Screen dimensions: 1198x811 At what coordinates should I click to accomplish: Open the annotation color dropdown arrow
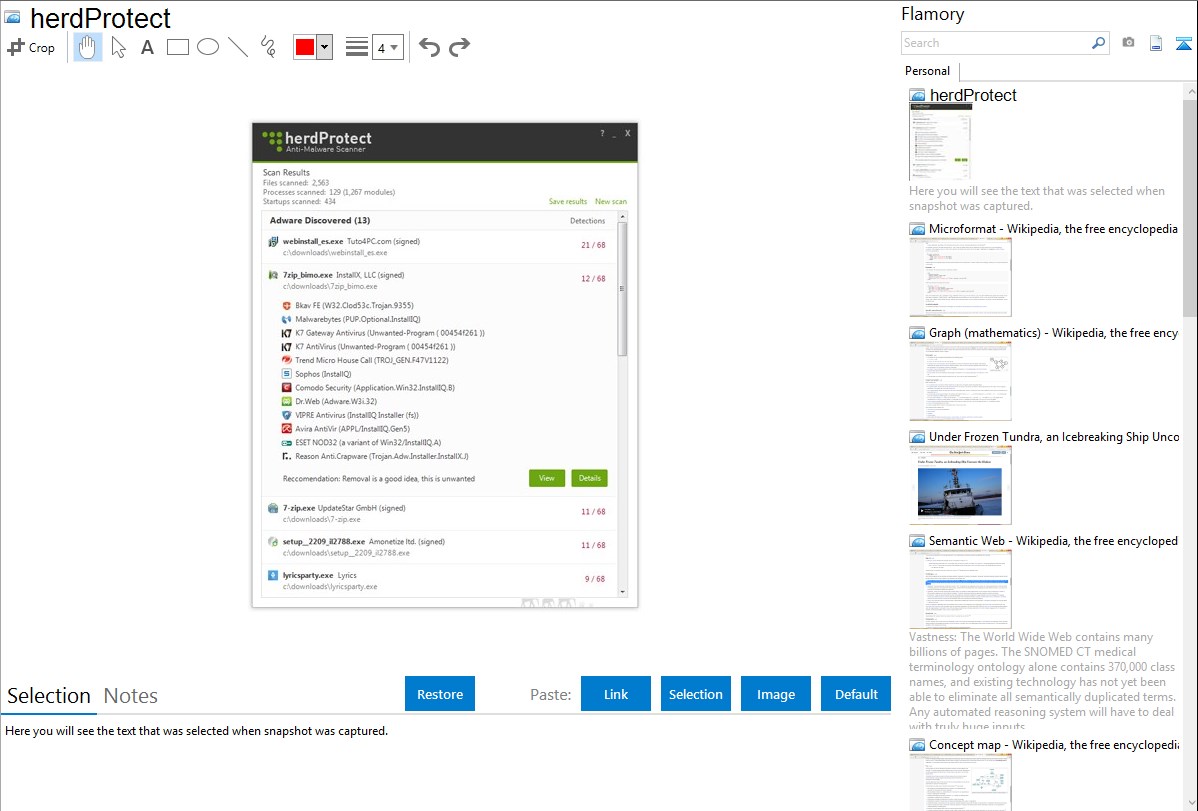click(325, 47)
